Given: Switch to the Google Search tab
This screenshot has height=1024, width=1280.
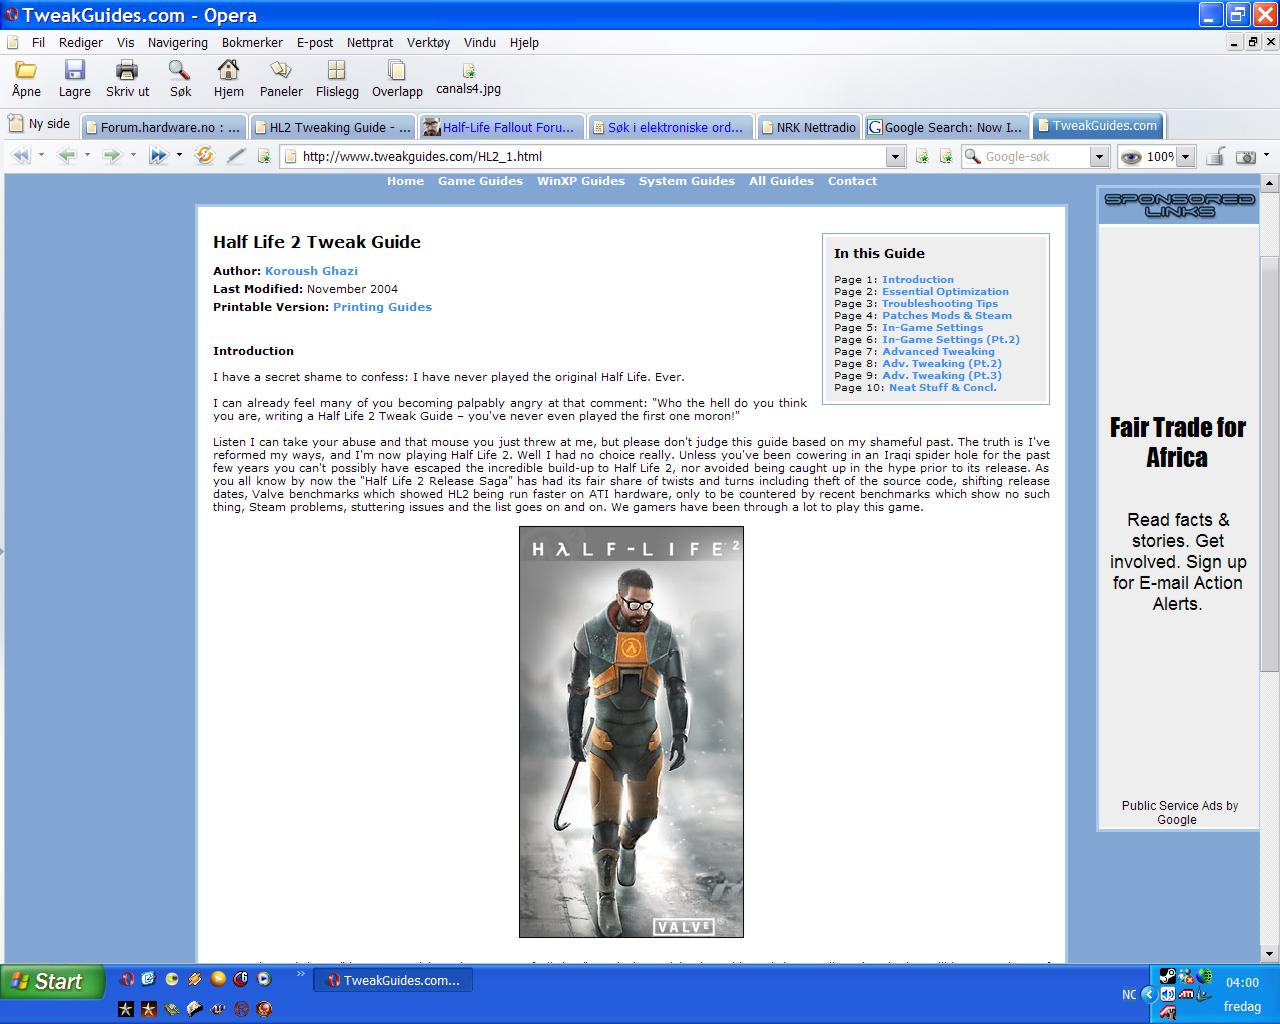Looking at the screenshot, I should pos(945,127).
